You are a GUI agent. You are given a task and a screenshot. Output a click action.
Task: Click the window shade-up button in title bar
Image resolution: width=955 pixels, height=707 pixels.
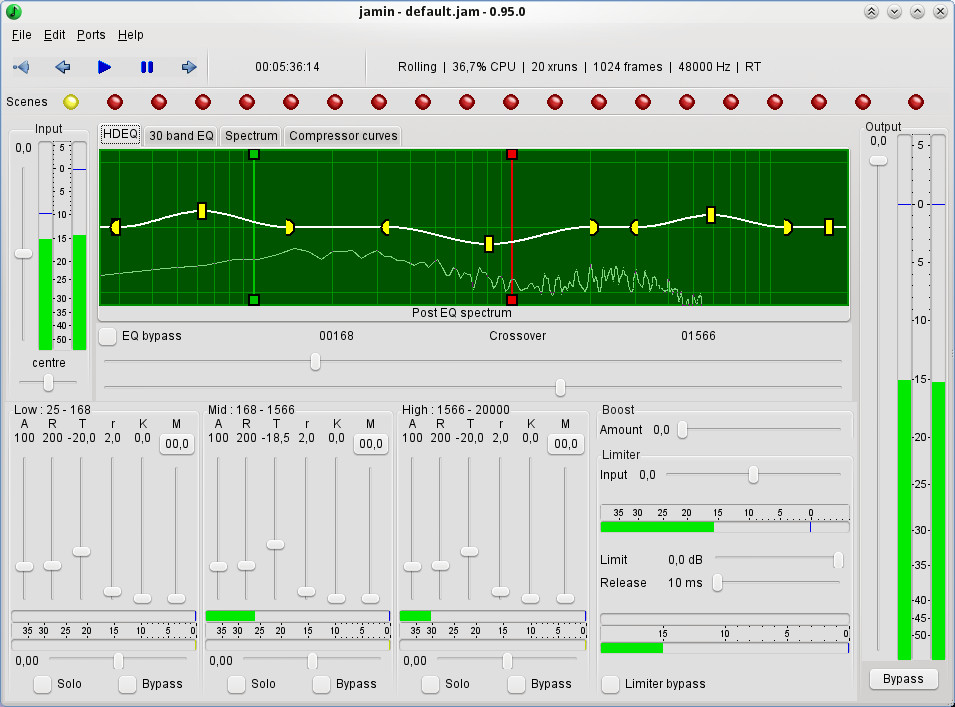872,12
